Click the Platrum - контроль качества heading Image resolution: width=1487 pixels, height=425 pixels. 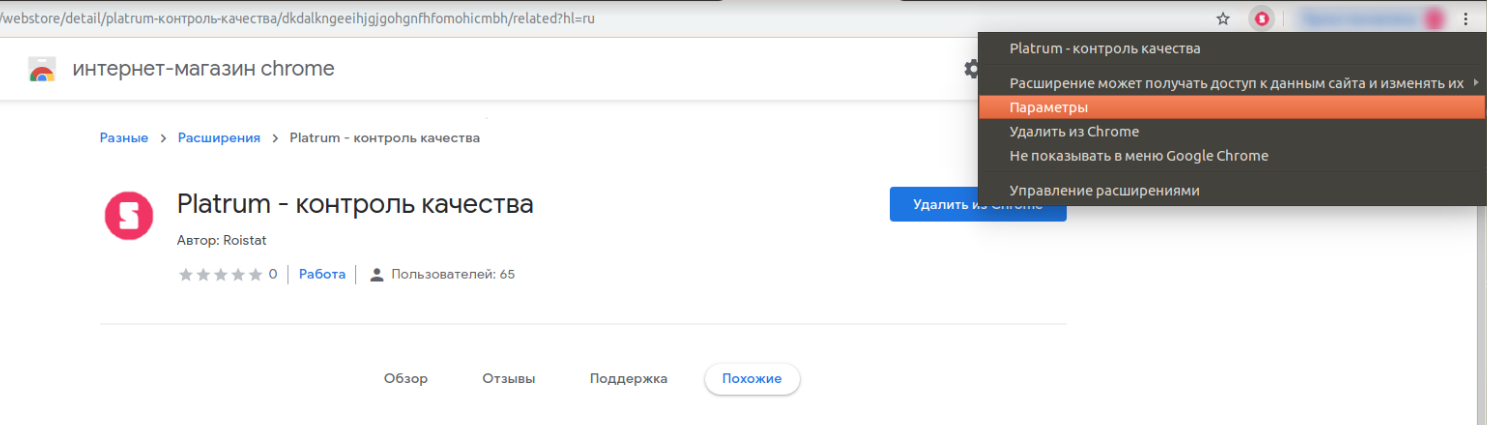[355, 204]
